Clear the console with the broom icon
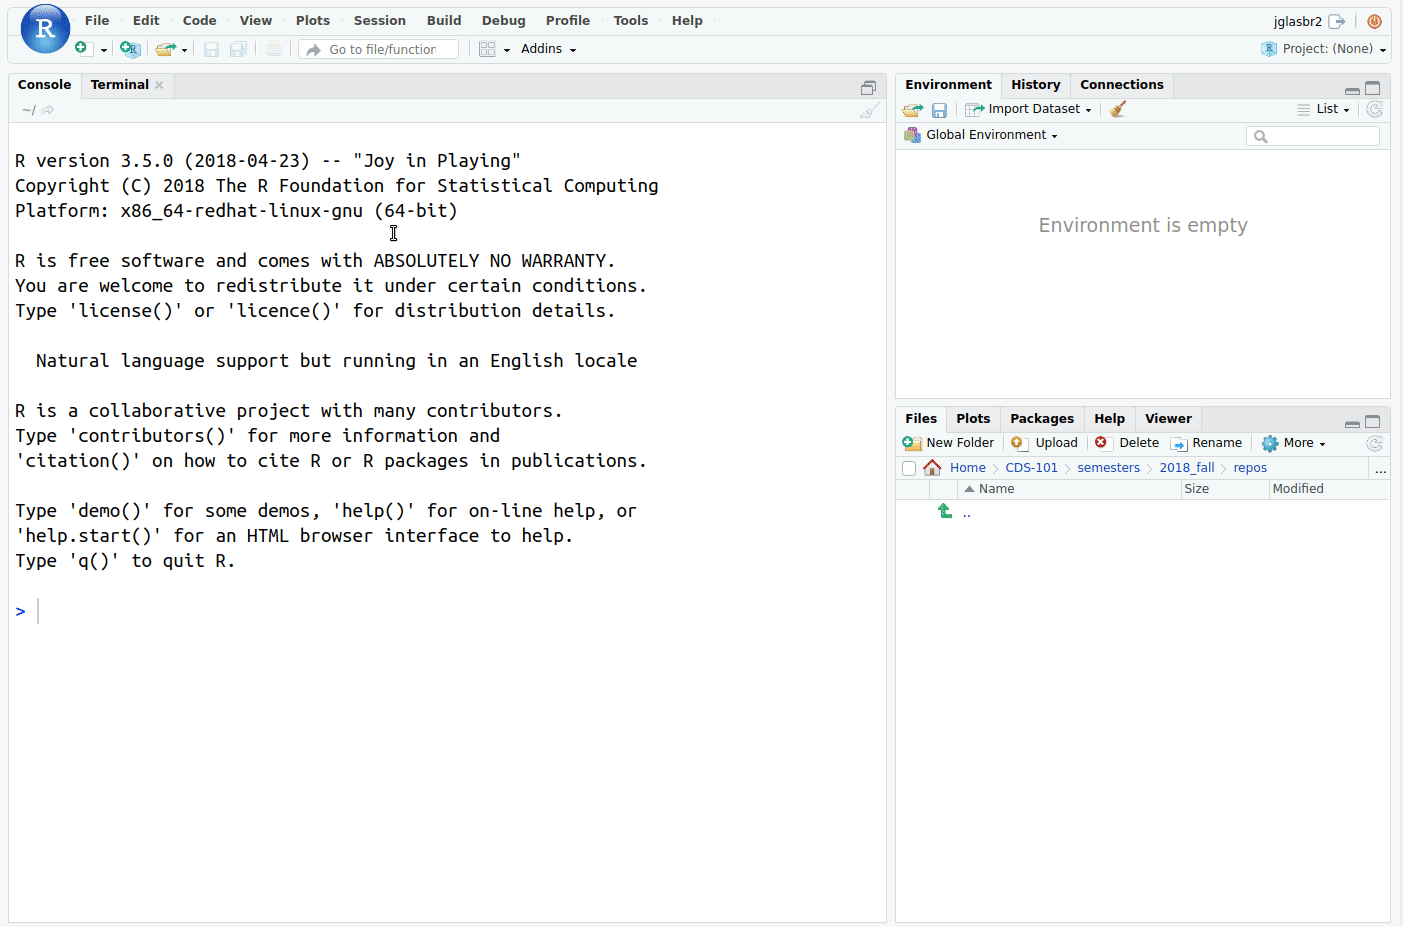The image size is (1403, 927). 869,110
